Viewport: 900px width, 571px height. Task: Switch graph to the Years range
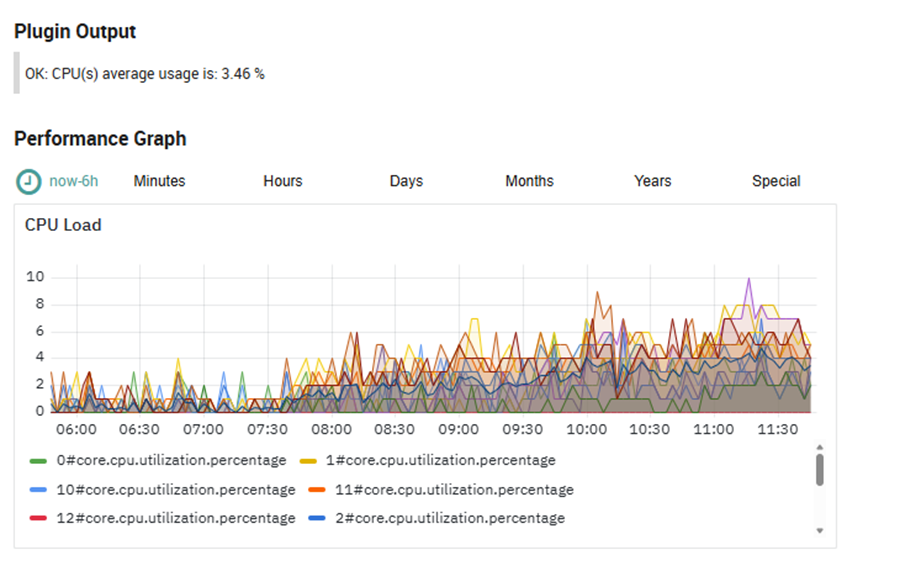[652, 181]
